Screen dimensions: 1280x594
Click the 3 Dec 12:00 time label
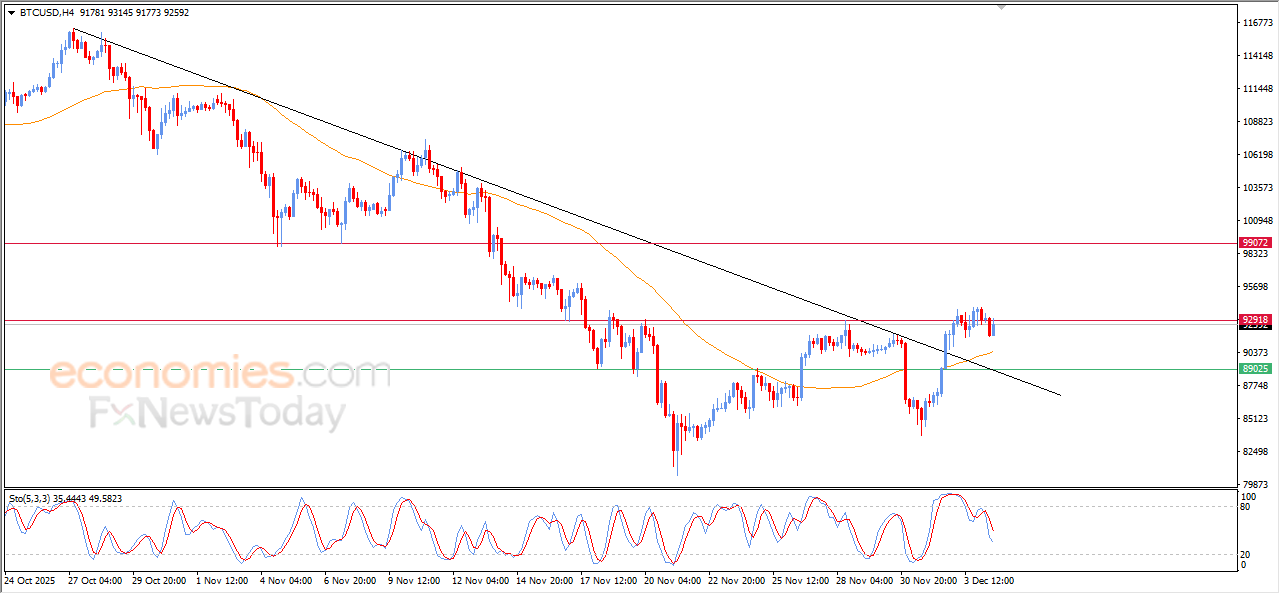pos(989,580)
